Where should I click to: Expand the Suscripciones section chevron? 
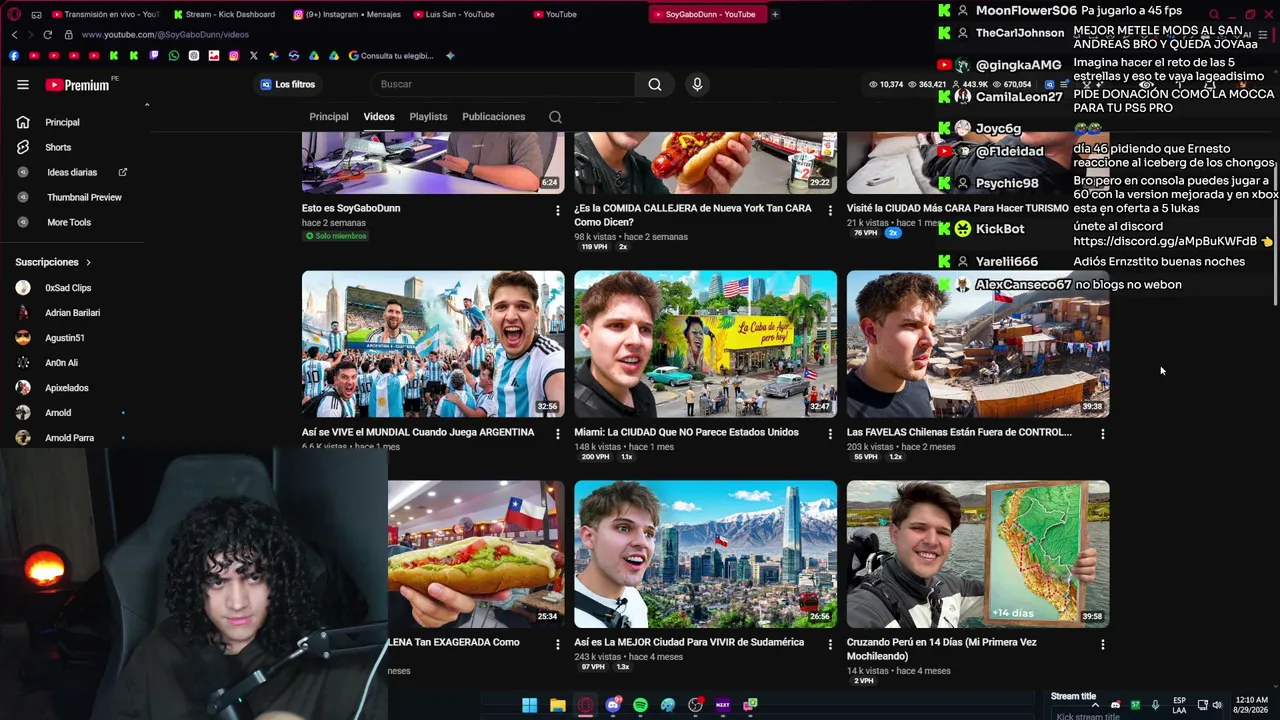pos(88,262)
